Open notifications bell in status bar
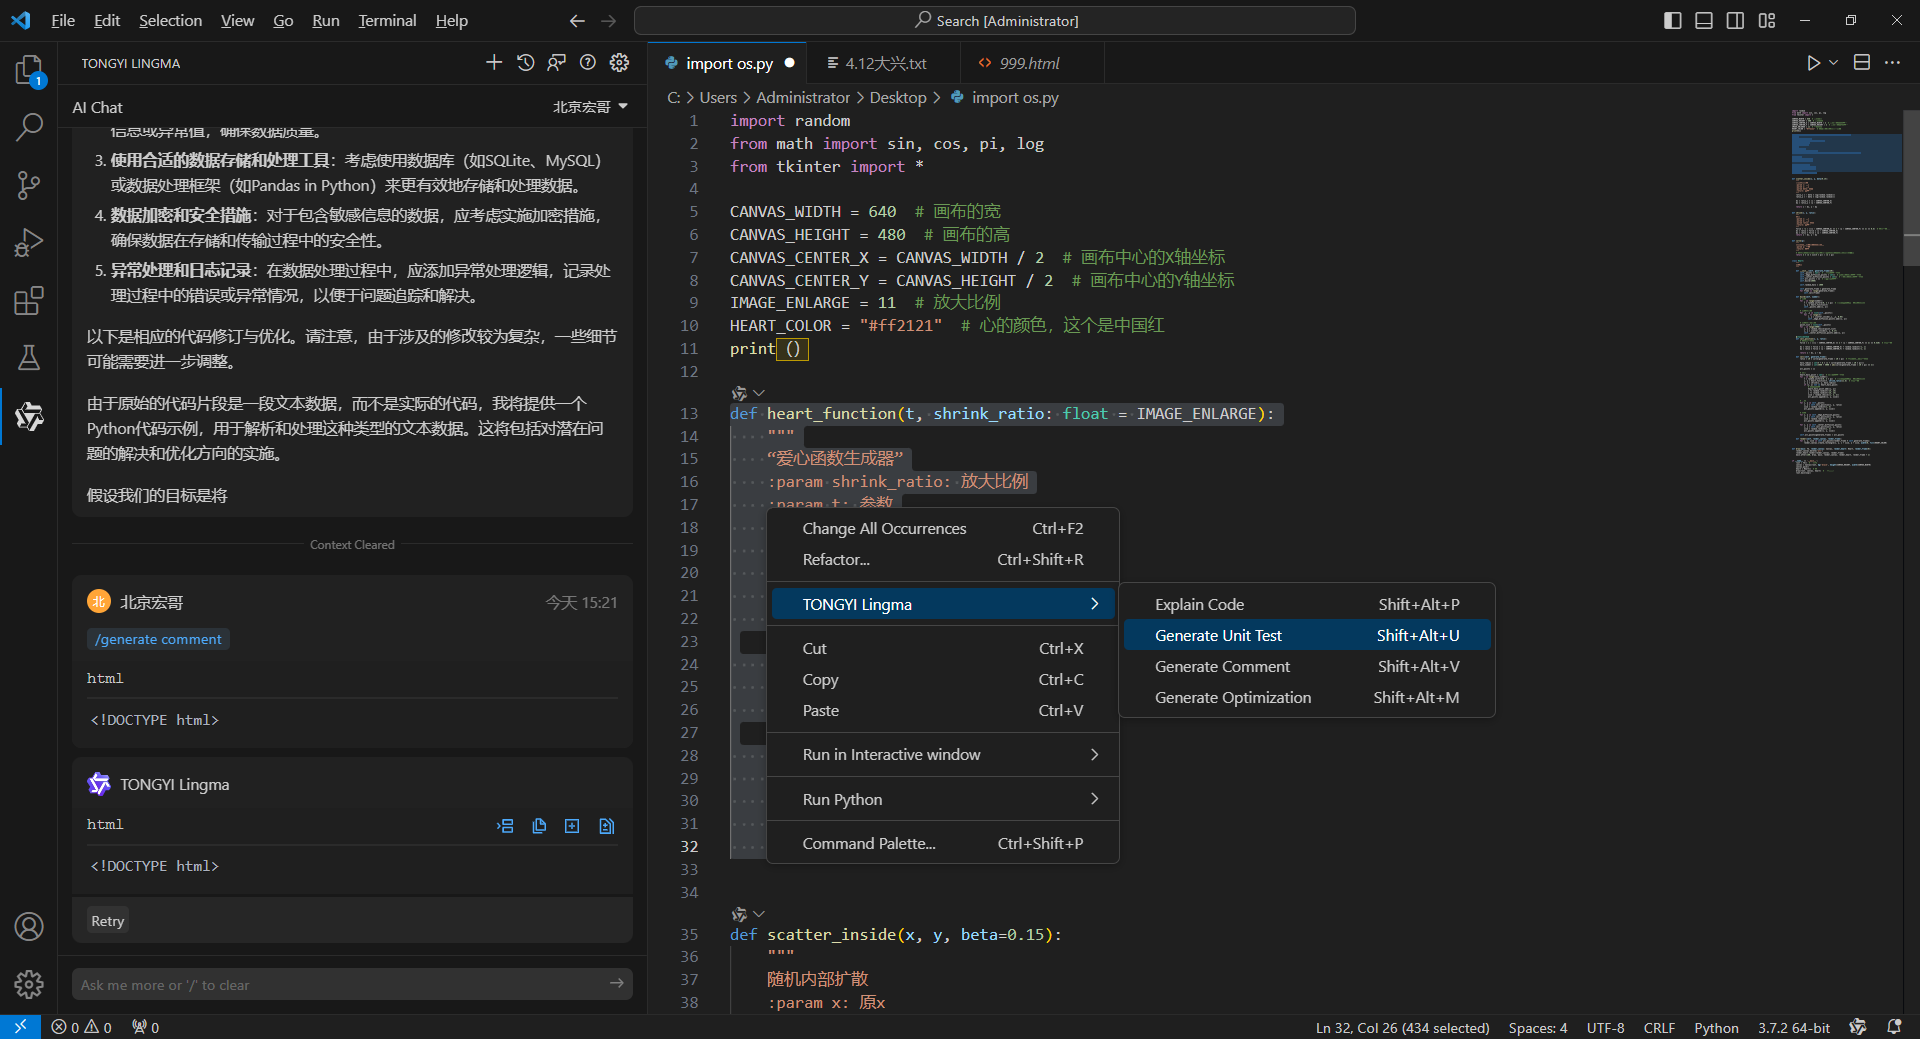 (x=1894, y=1027)
